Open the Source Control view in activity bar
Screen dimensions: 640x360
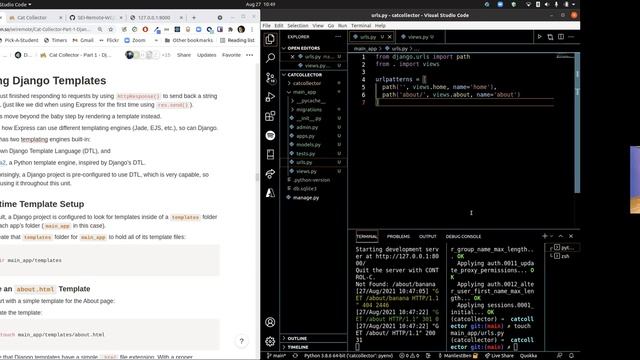coord(270,78)
